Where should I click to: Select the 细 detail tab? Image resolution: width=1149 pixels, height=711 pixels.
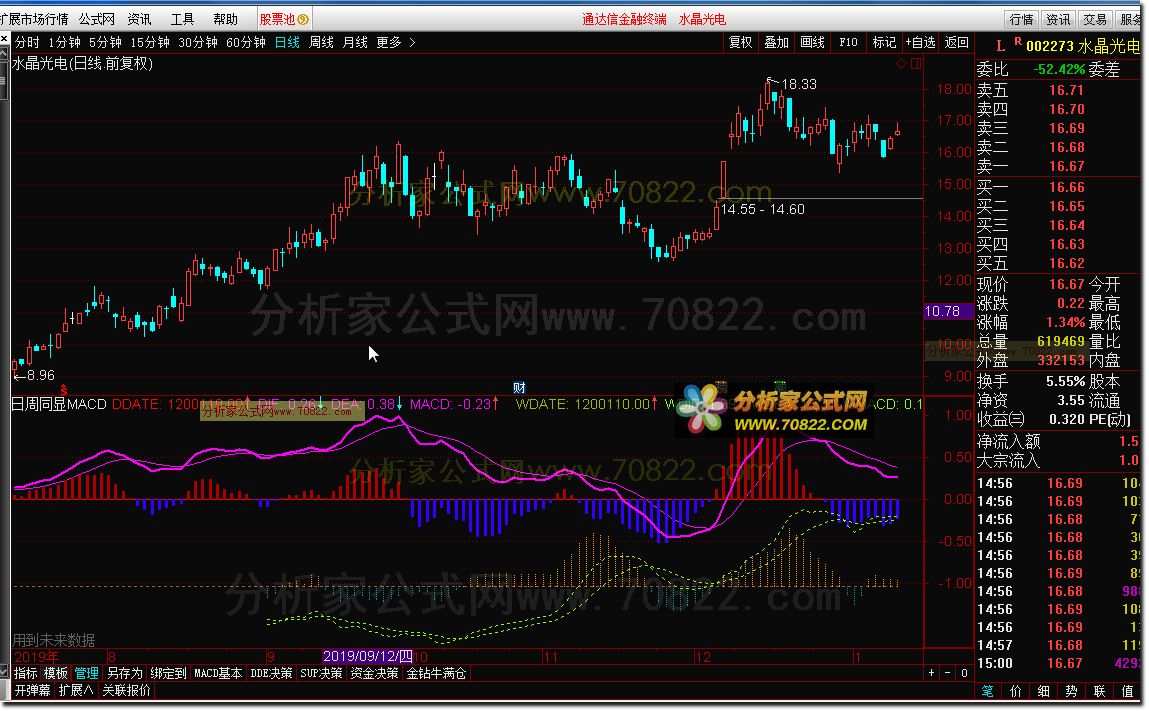1043,691
